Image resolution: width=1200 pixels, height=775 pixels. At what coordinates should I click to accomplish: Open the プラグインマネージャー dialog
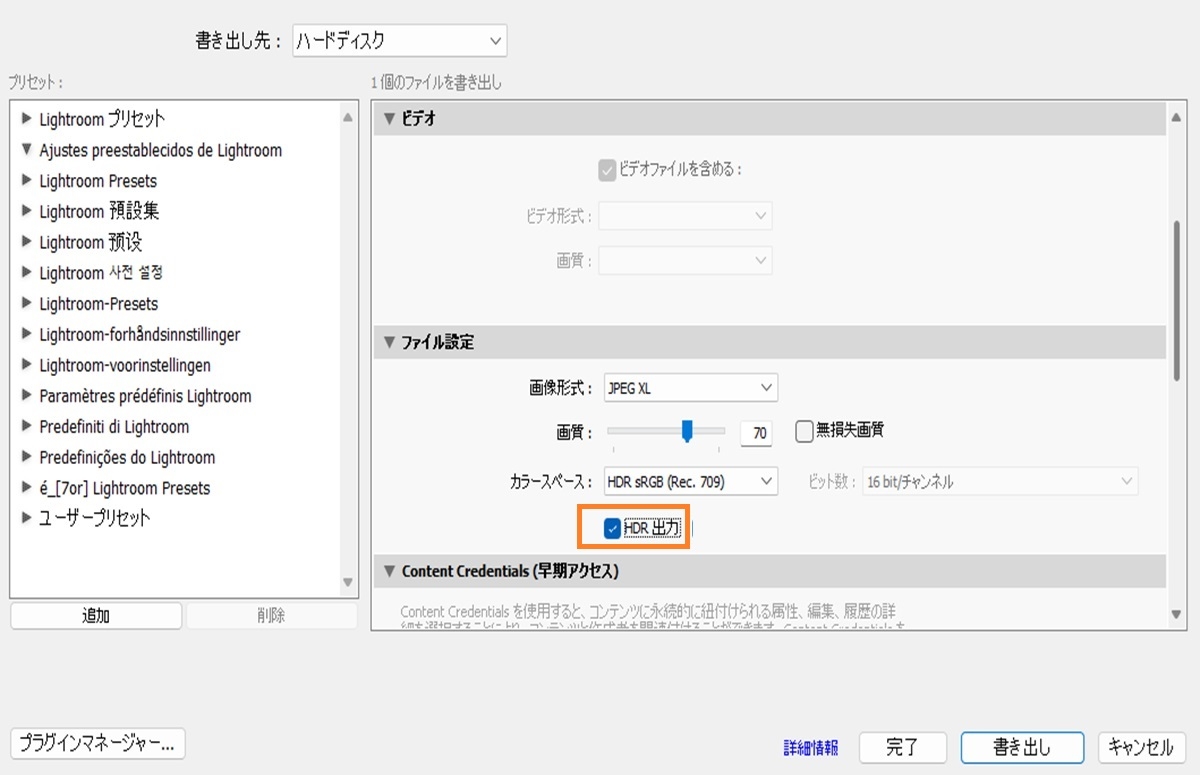(97, 743)
